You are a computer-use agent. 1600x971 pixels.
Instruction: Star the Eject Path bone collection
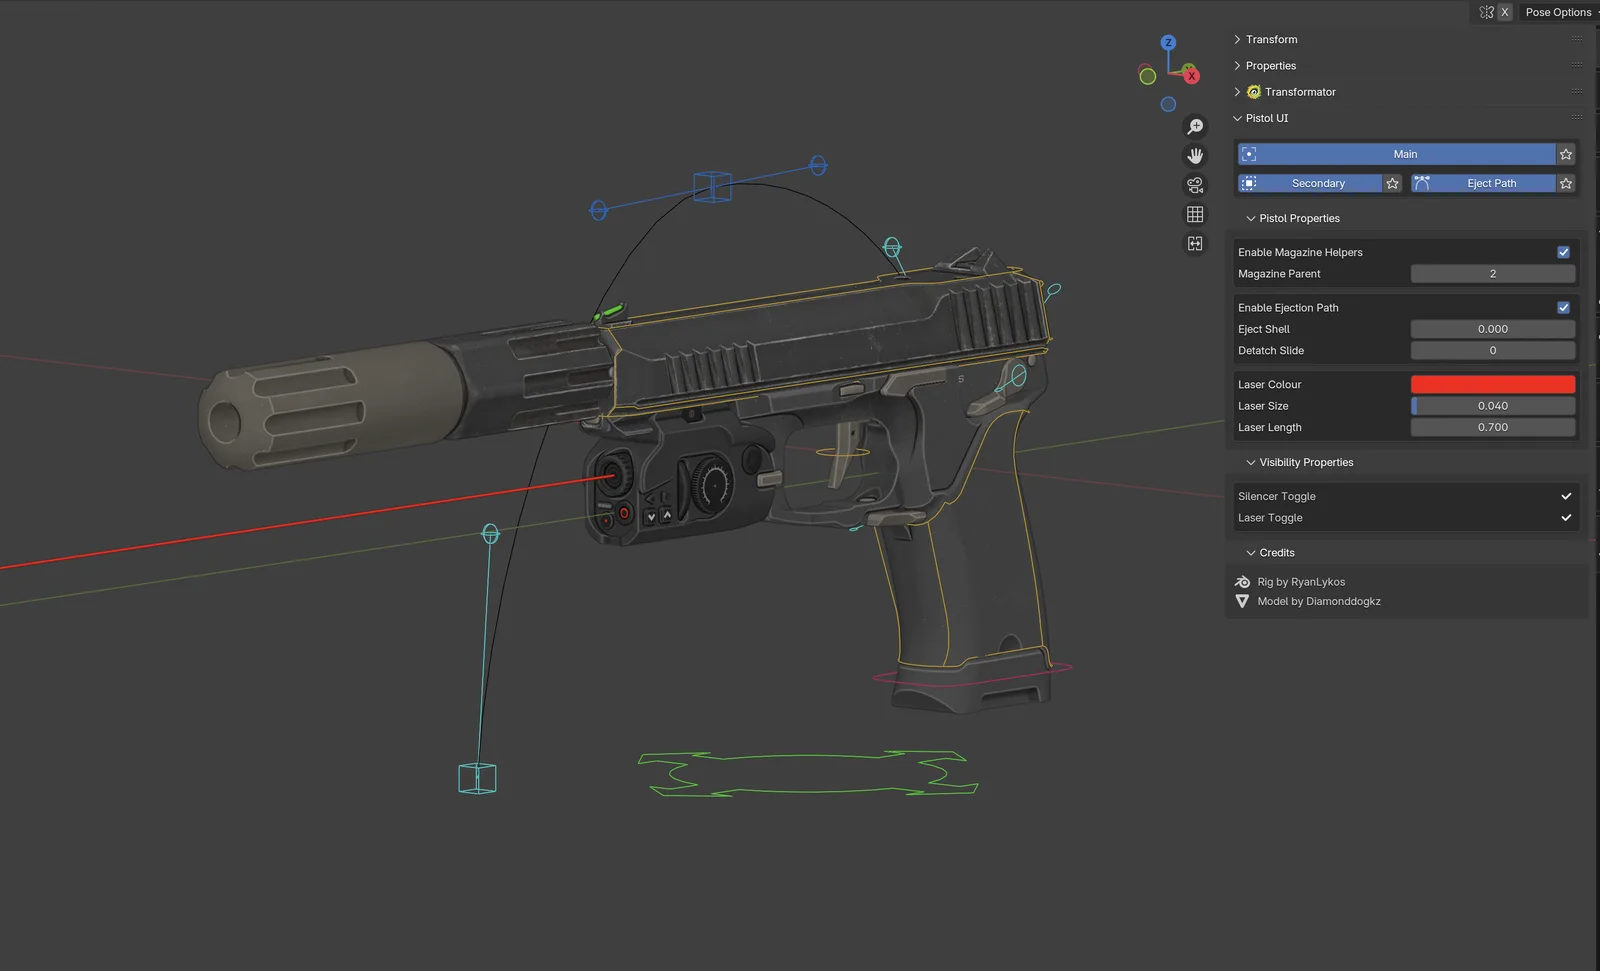1565,183
